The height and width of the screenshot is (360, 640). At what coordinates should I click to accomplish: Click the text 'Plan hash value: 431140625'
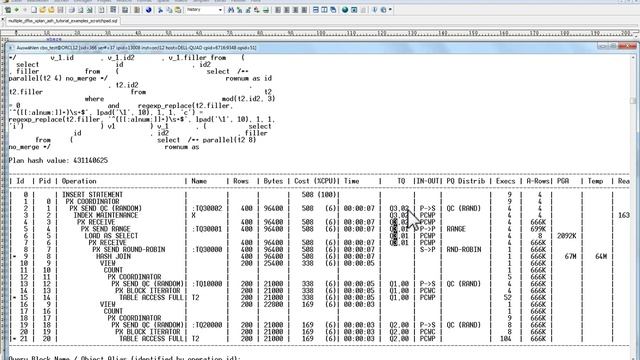pos(58,160)
